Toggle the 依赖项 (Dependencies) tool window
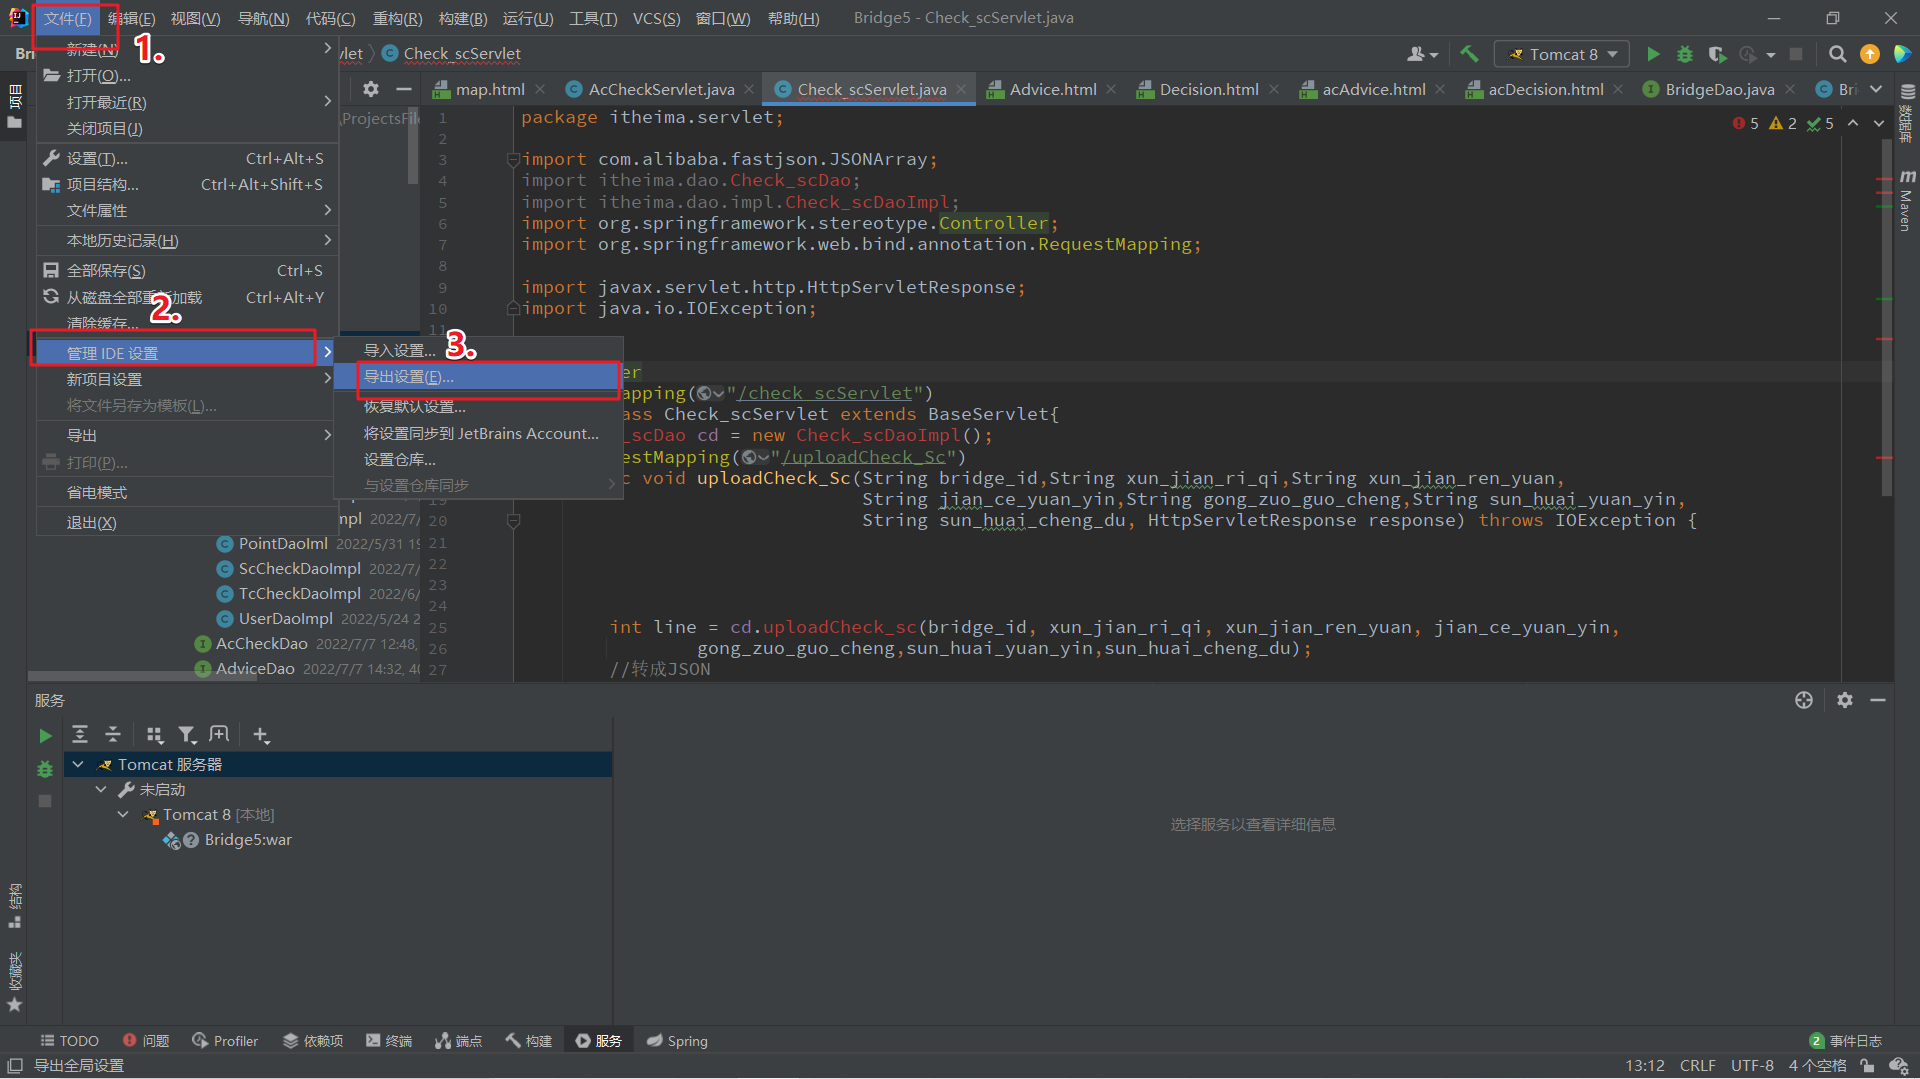 [313, 1041]
